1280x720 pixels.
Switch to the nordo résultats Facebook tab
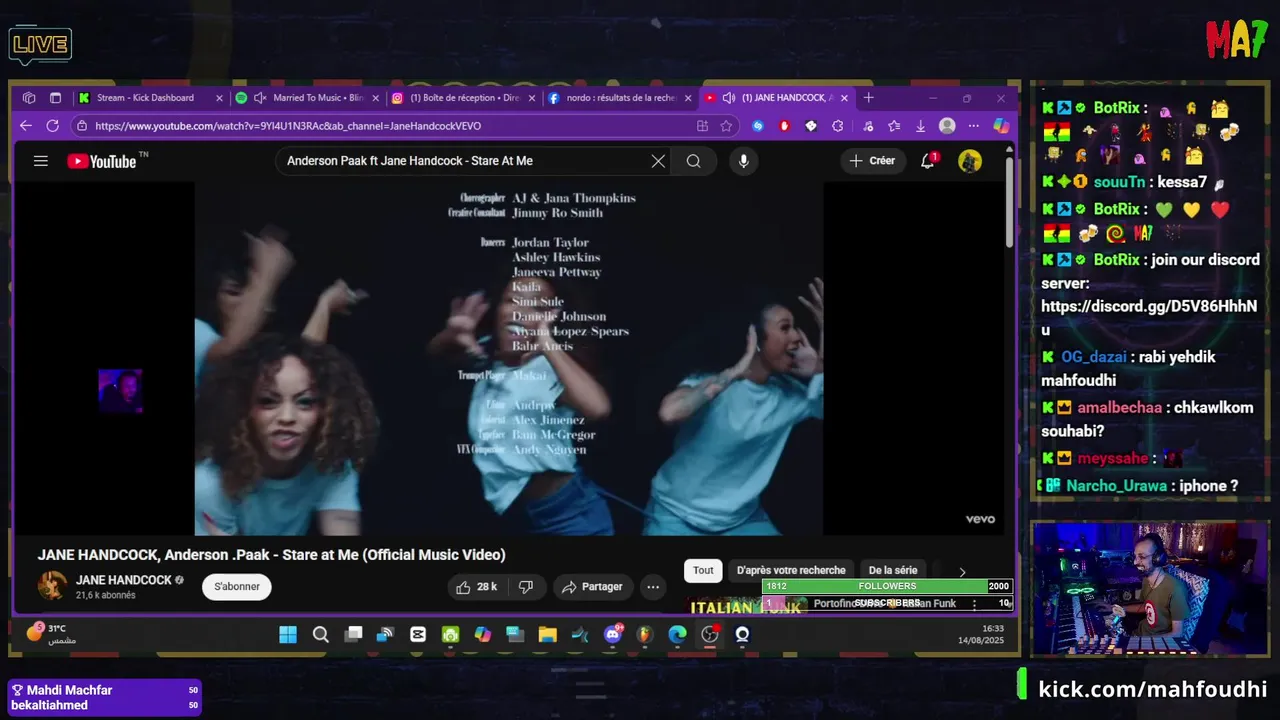pos(621,98)
